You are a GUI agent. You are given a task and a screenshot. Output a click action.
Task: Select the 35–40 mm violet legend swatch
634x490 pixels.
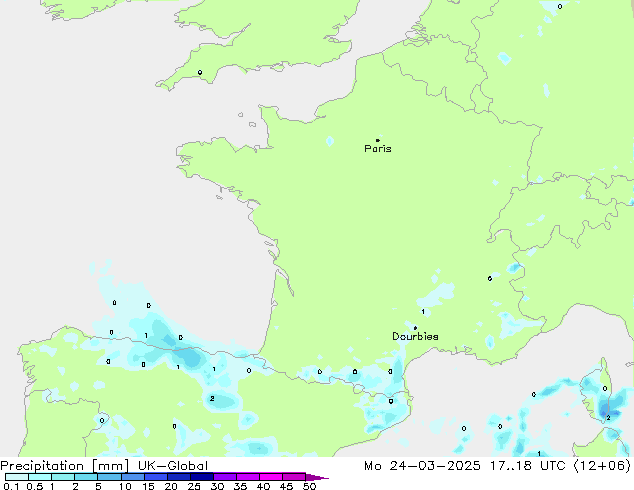tap(247, 477)
